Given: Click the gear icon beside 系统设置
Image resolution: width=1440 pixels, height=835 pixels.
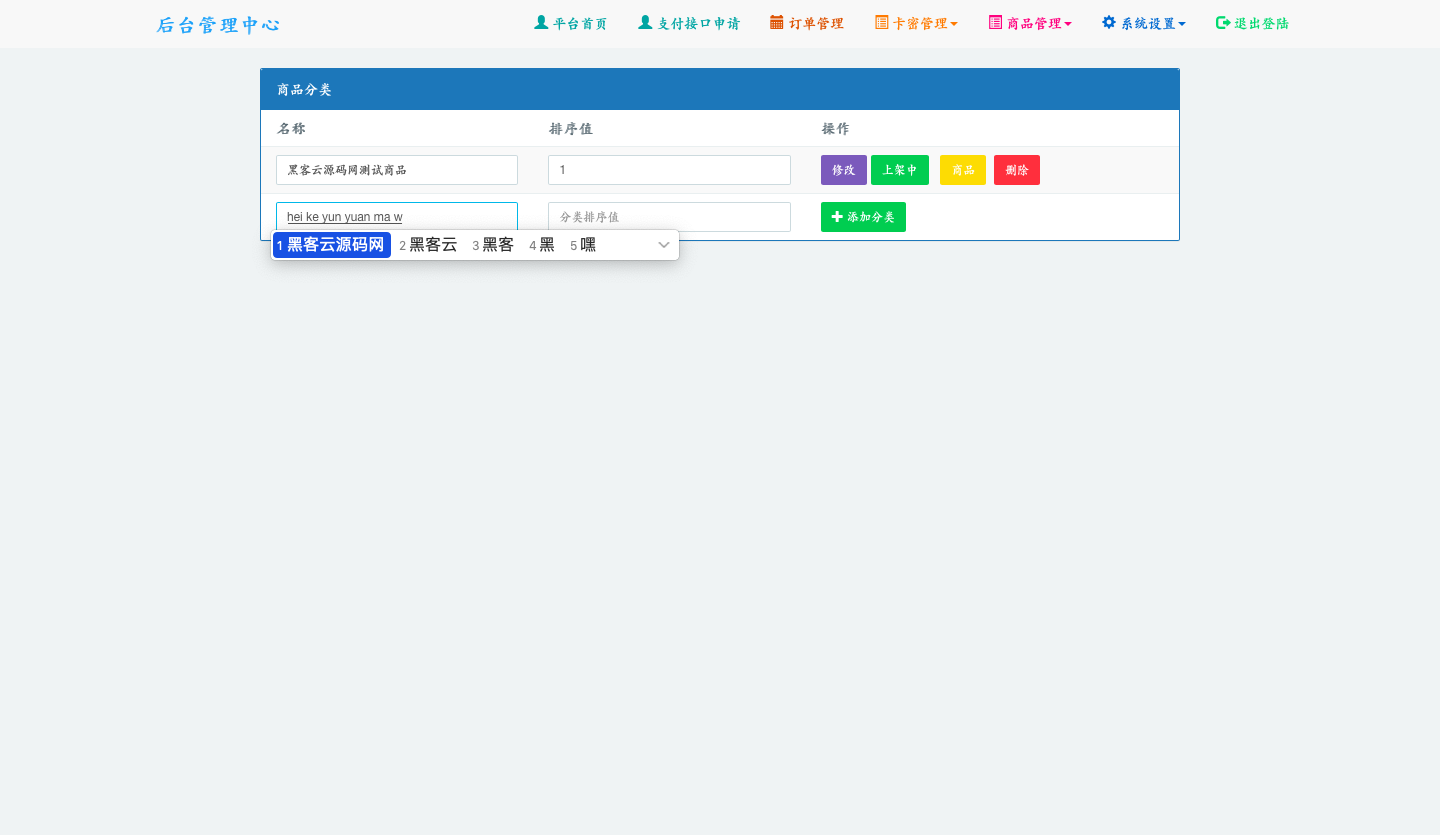Looking at the screenshot, I should 1109,22.
